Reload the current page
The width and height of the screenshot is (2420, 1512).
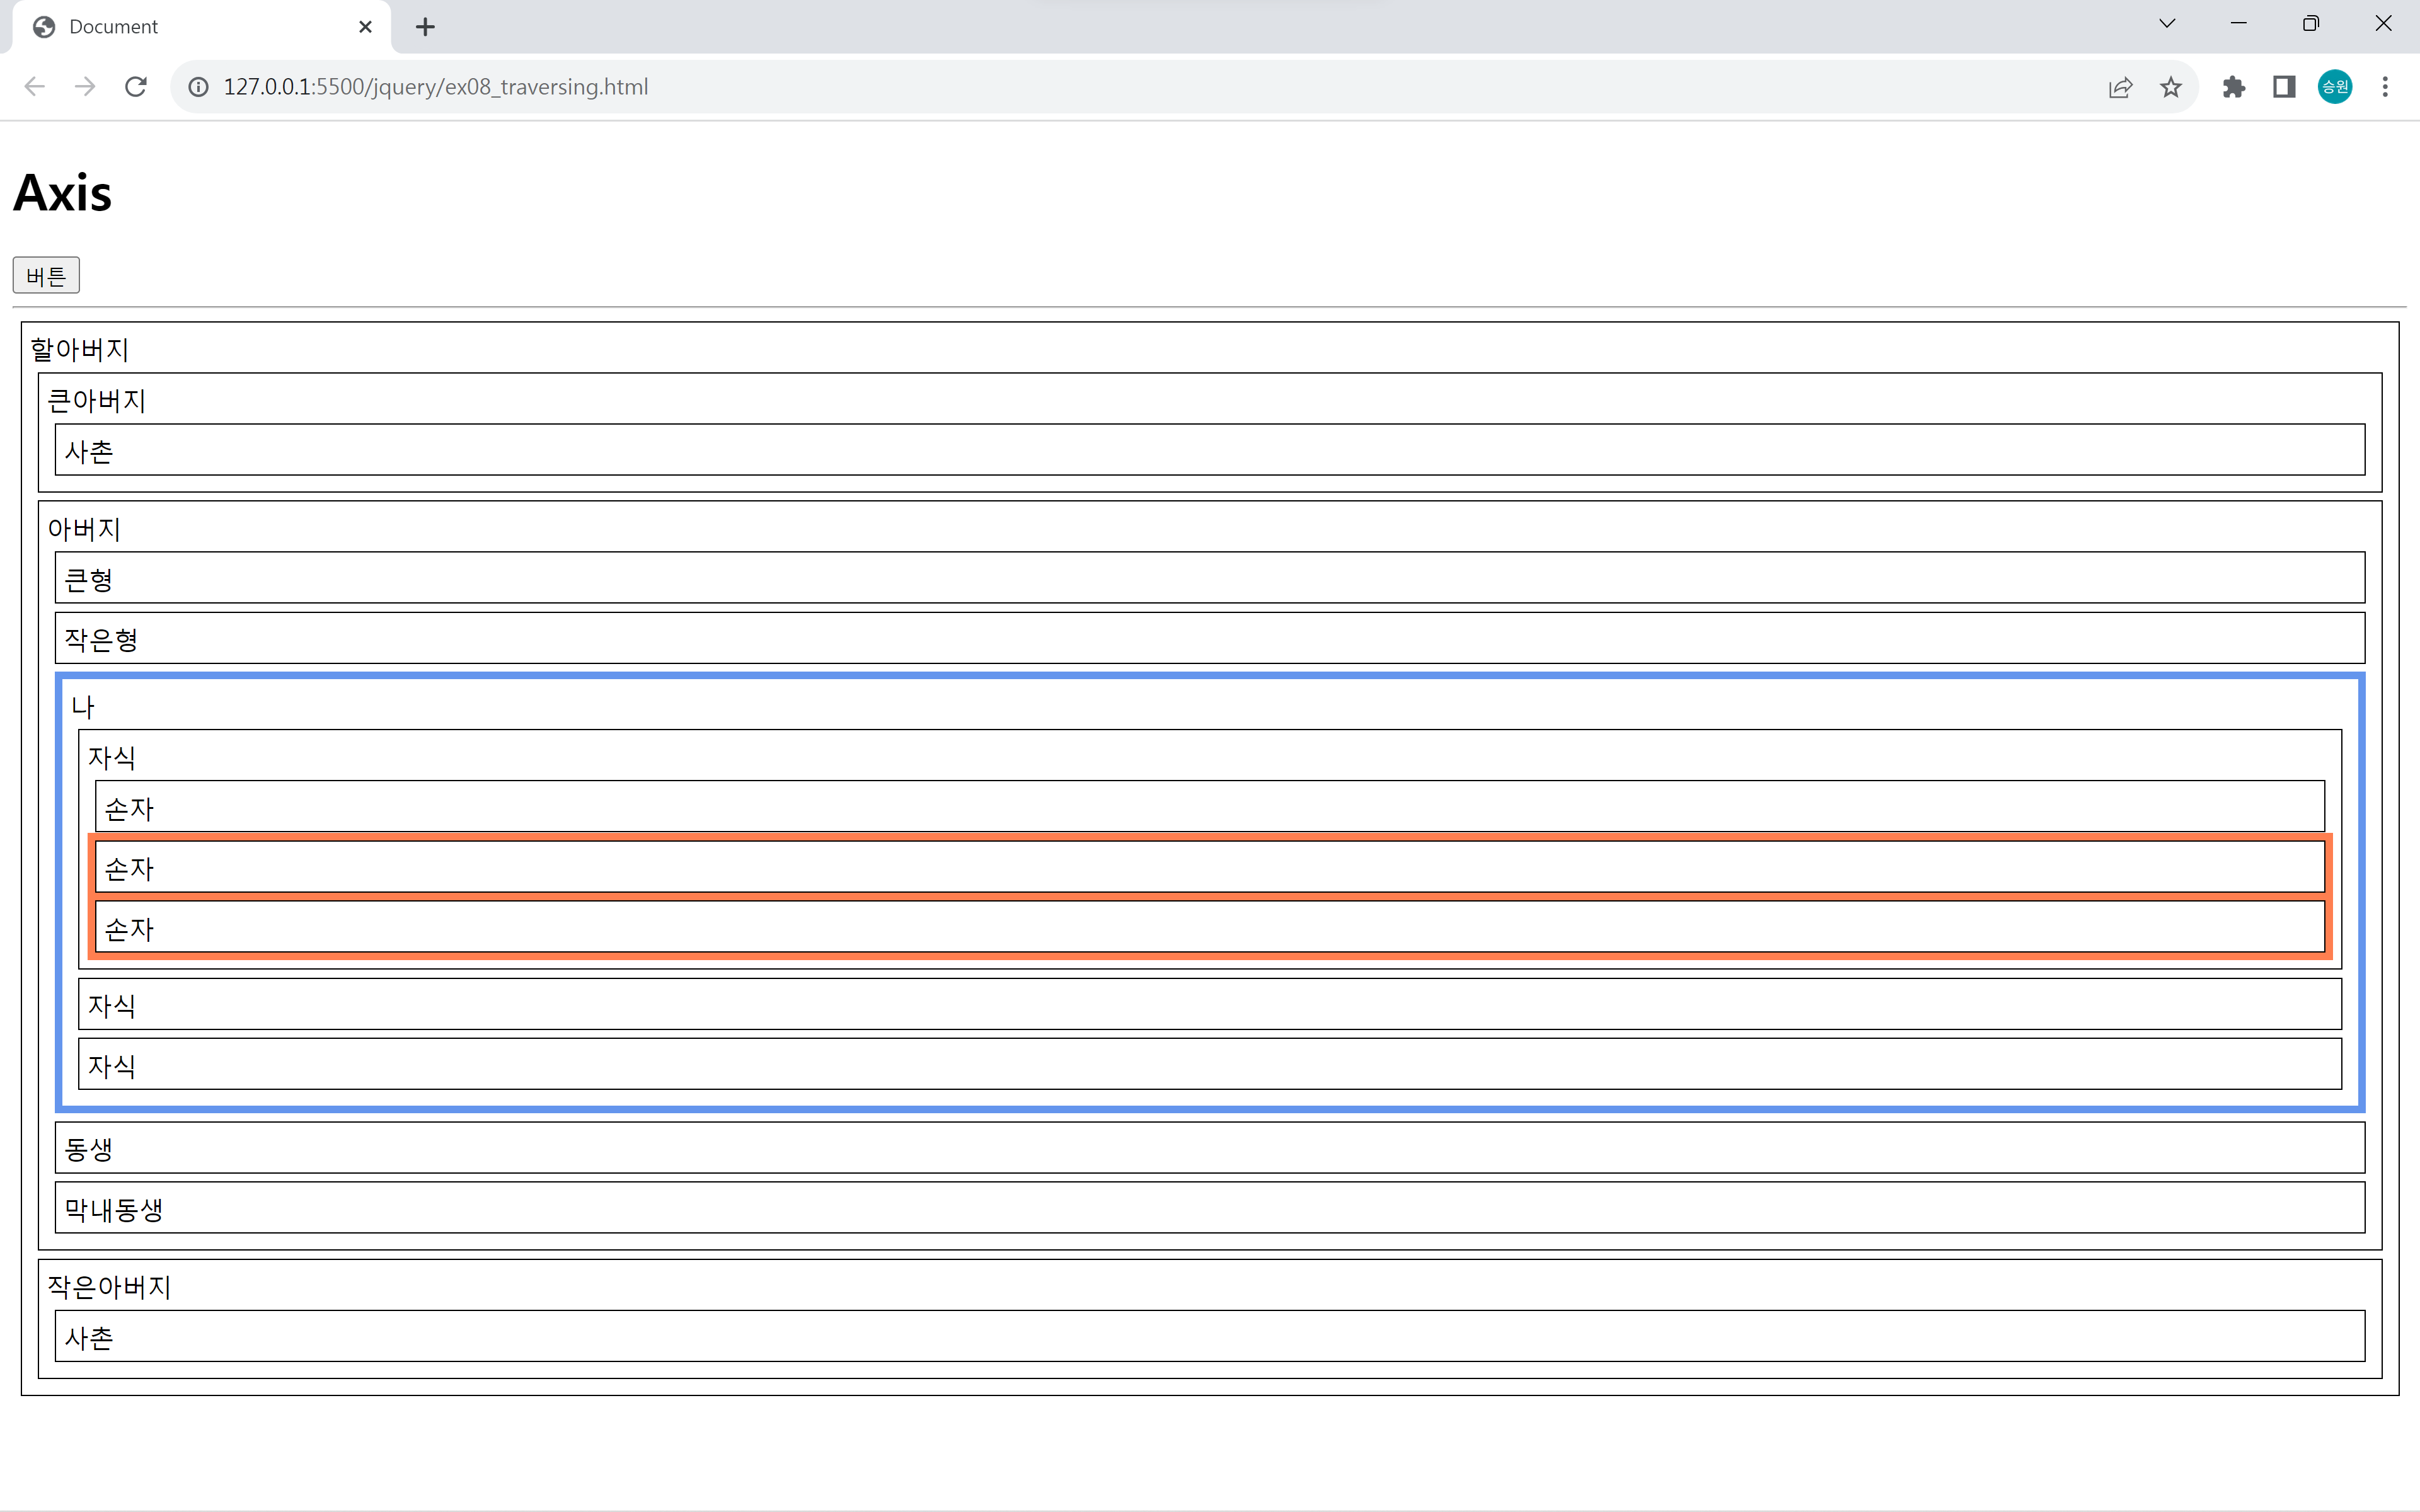click(136, 87)
